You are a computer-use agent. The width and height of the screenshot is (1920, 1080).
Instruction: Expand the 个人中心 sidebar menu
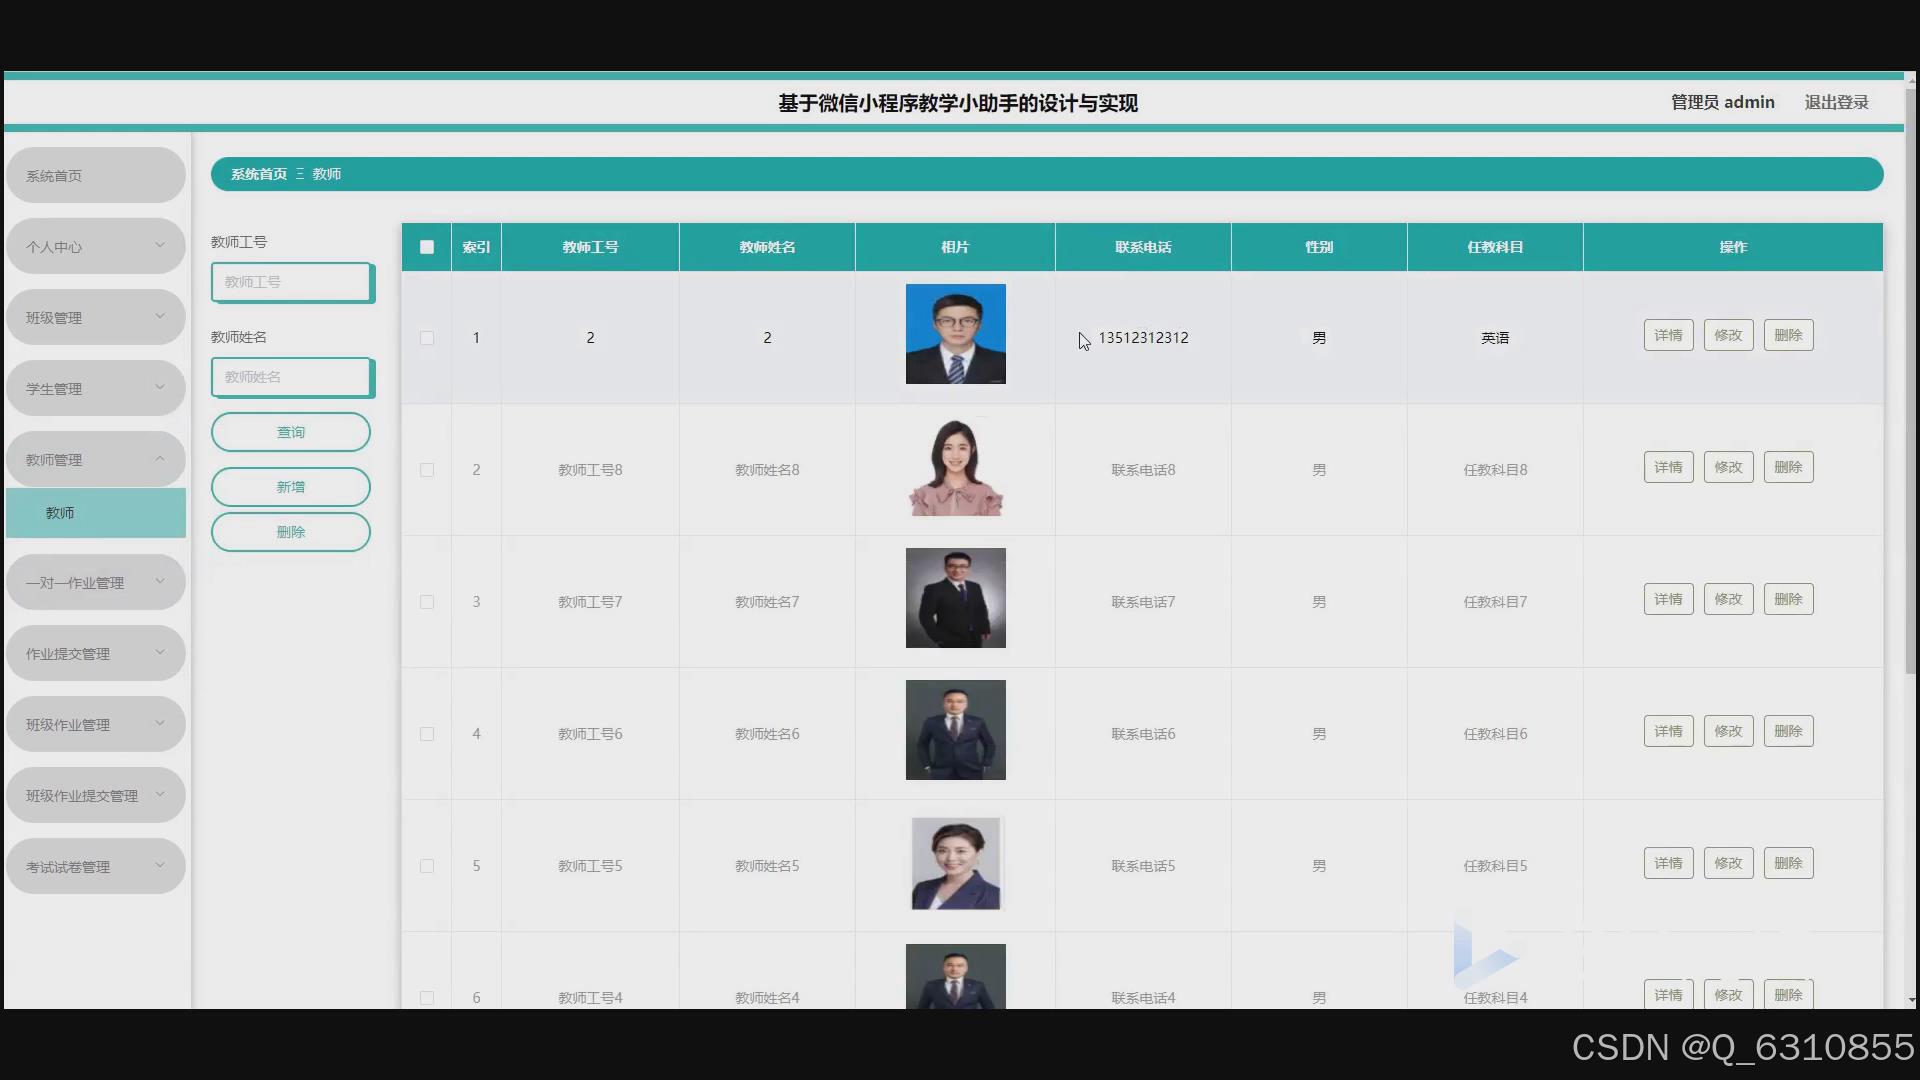[95, 246]
